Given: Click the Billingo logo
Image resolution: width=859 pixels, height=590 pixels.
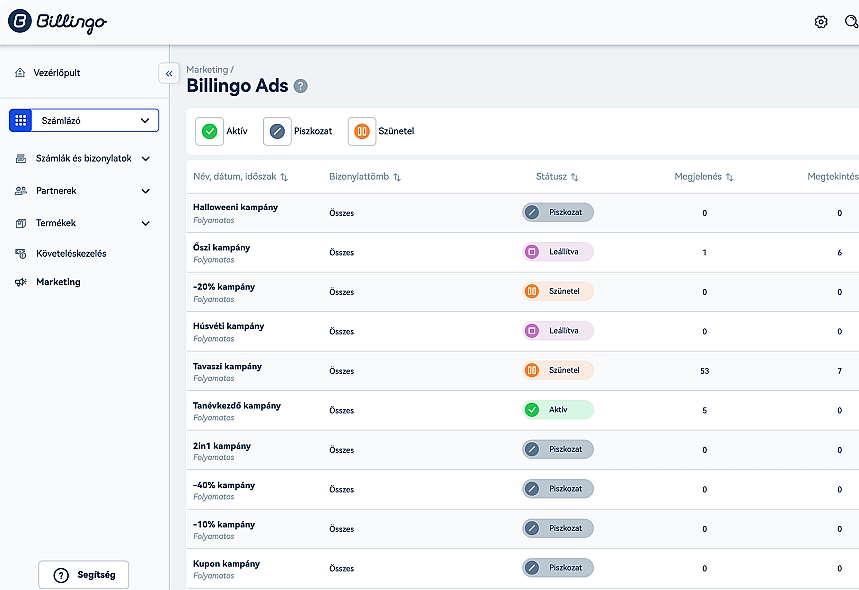Looking at the screenshot, I should click(x=57, y=22).
